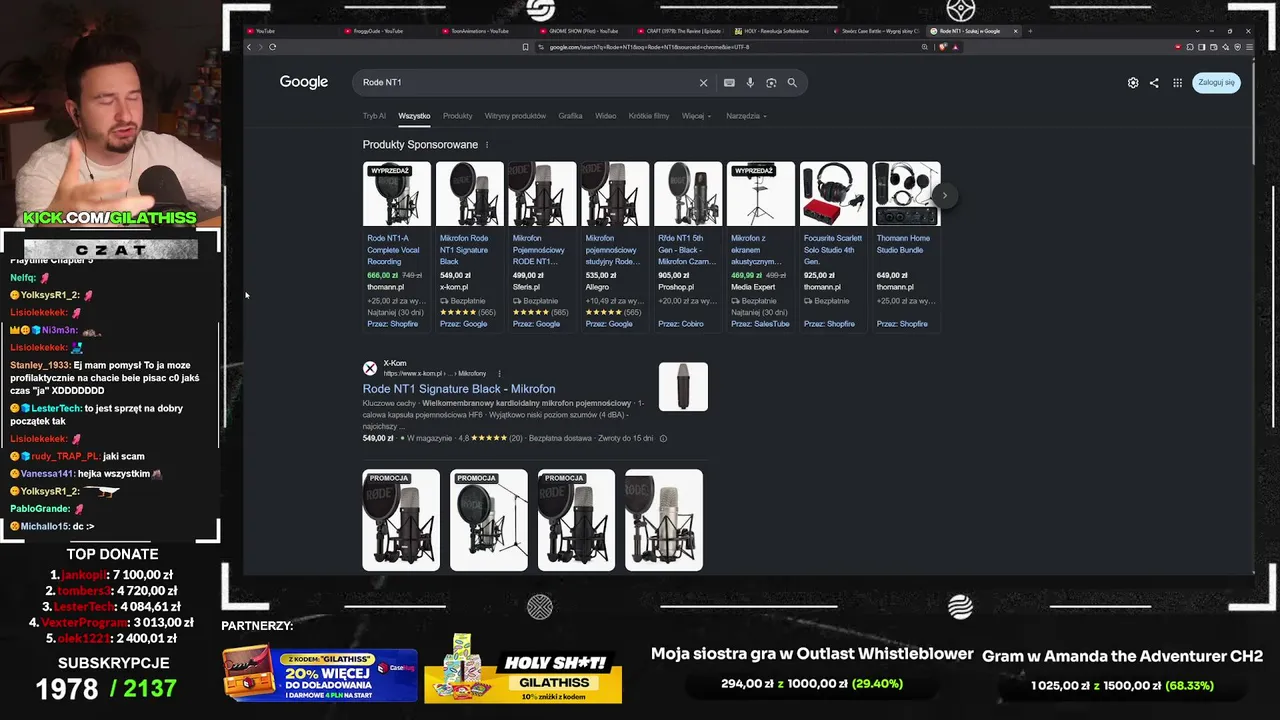Viewport: 1280px width, 720px height.
Task: Click the X-Kom site favicon
Action: (x=370, y=368)
